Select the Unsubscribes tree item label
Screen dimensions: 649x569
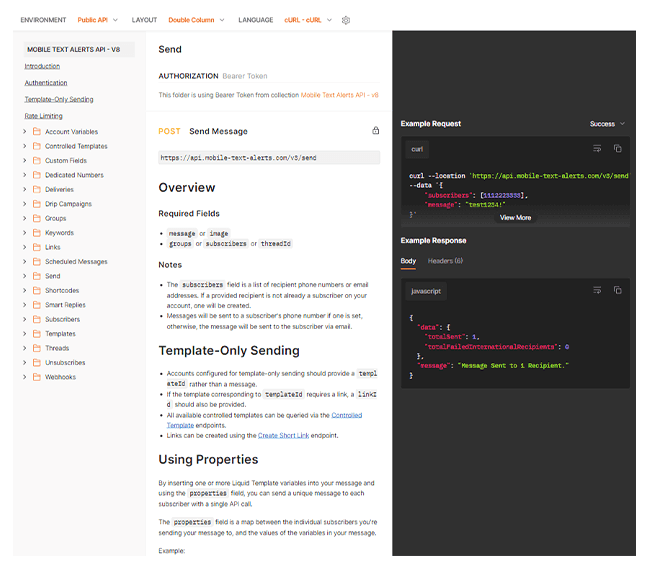pos(65,363)
